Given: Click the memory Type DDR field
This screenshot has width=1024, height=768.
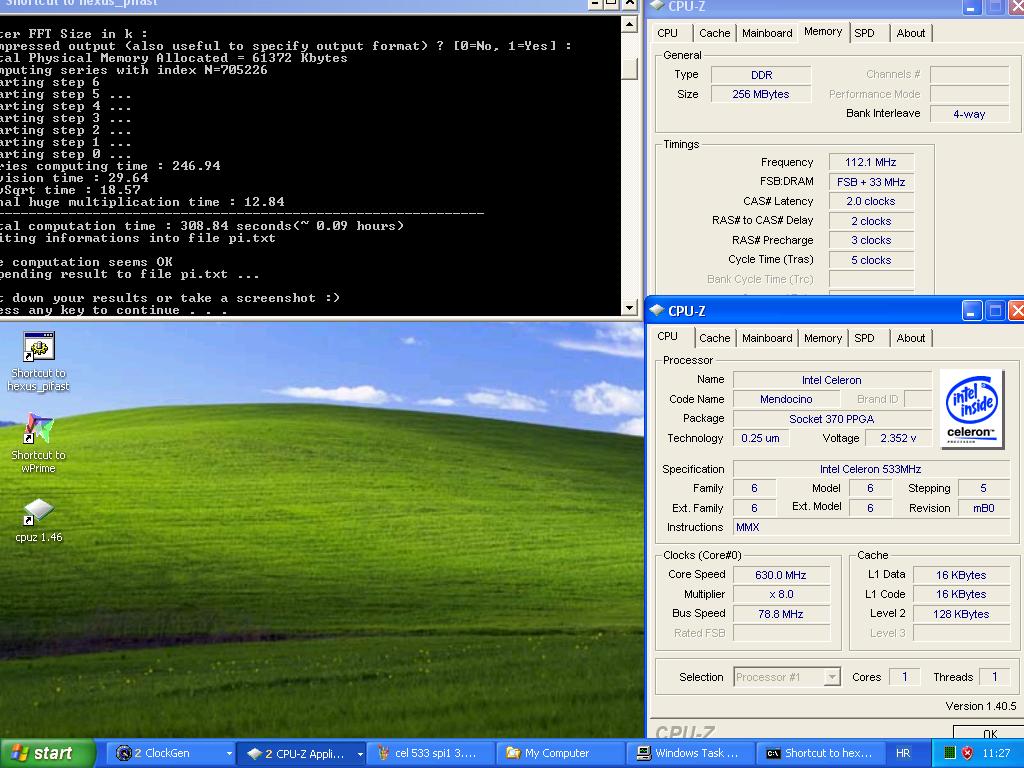Looking at the screenshot, I should click(x=761, y=75).
